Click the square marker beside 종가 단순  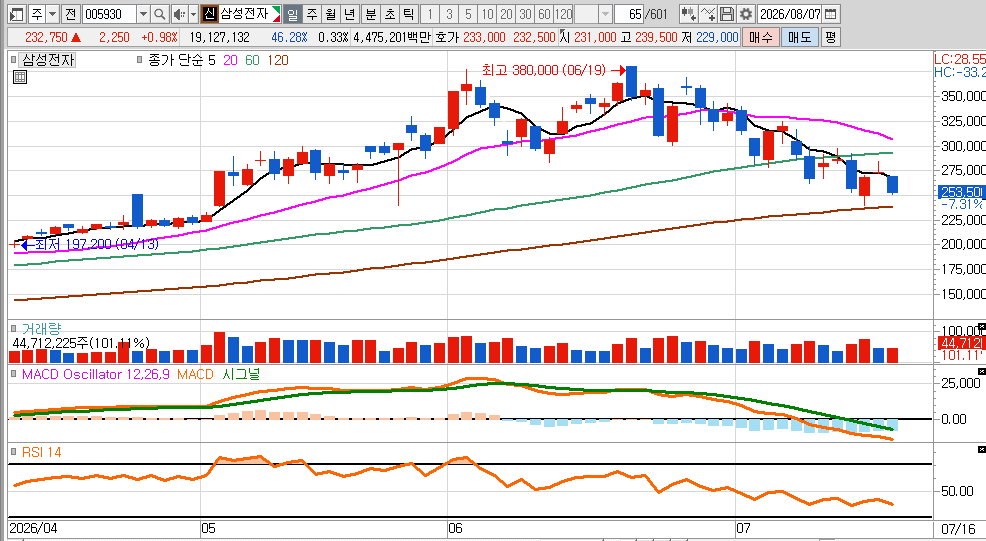(x=139, y=60)
